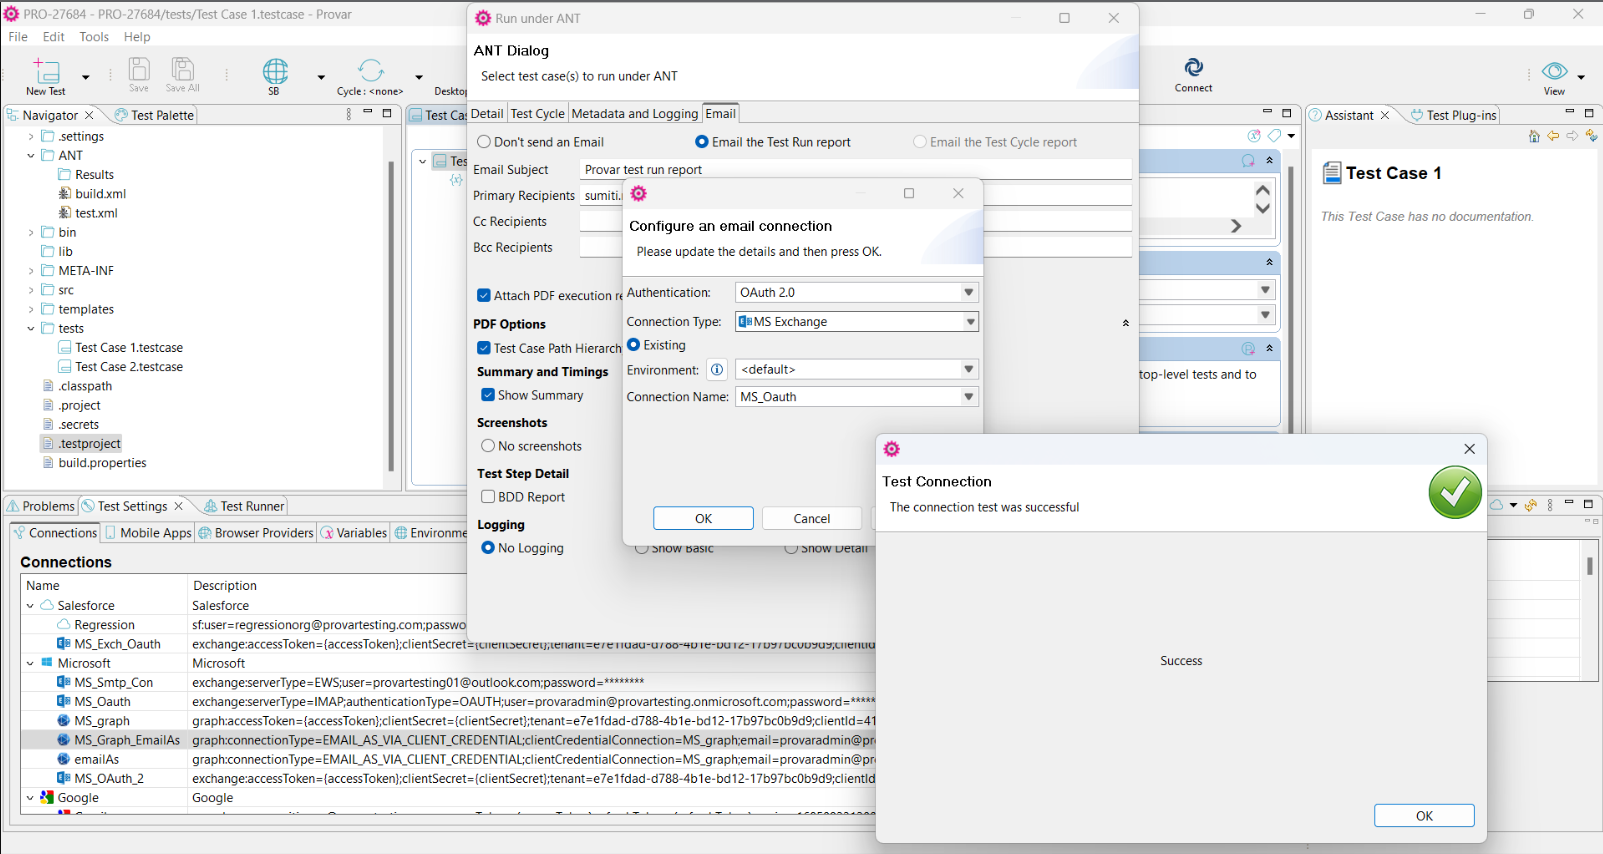Click the Navigator vertical scrollbar
The width and height of the screenshot is (1603, 854).
pos(391,314)
